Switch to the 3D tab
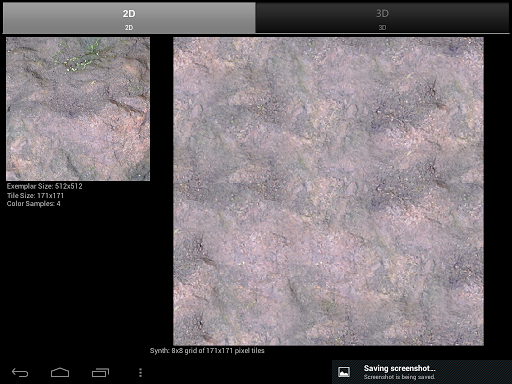The height and width of the screenshot is (384, 512). click(382, 18)
